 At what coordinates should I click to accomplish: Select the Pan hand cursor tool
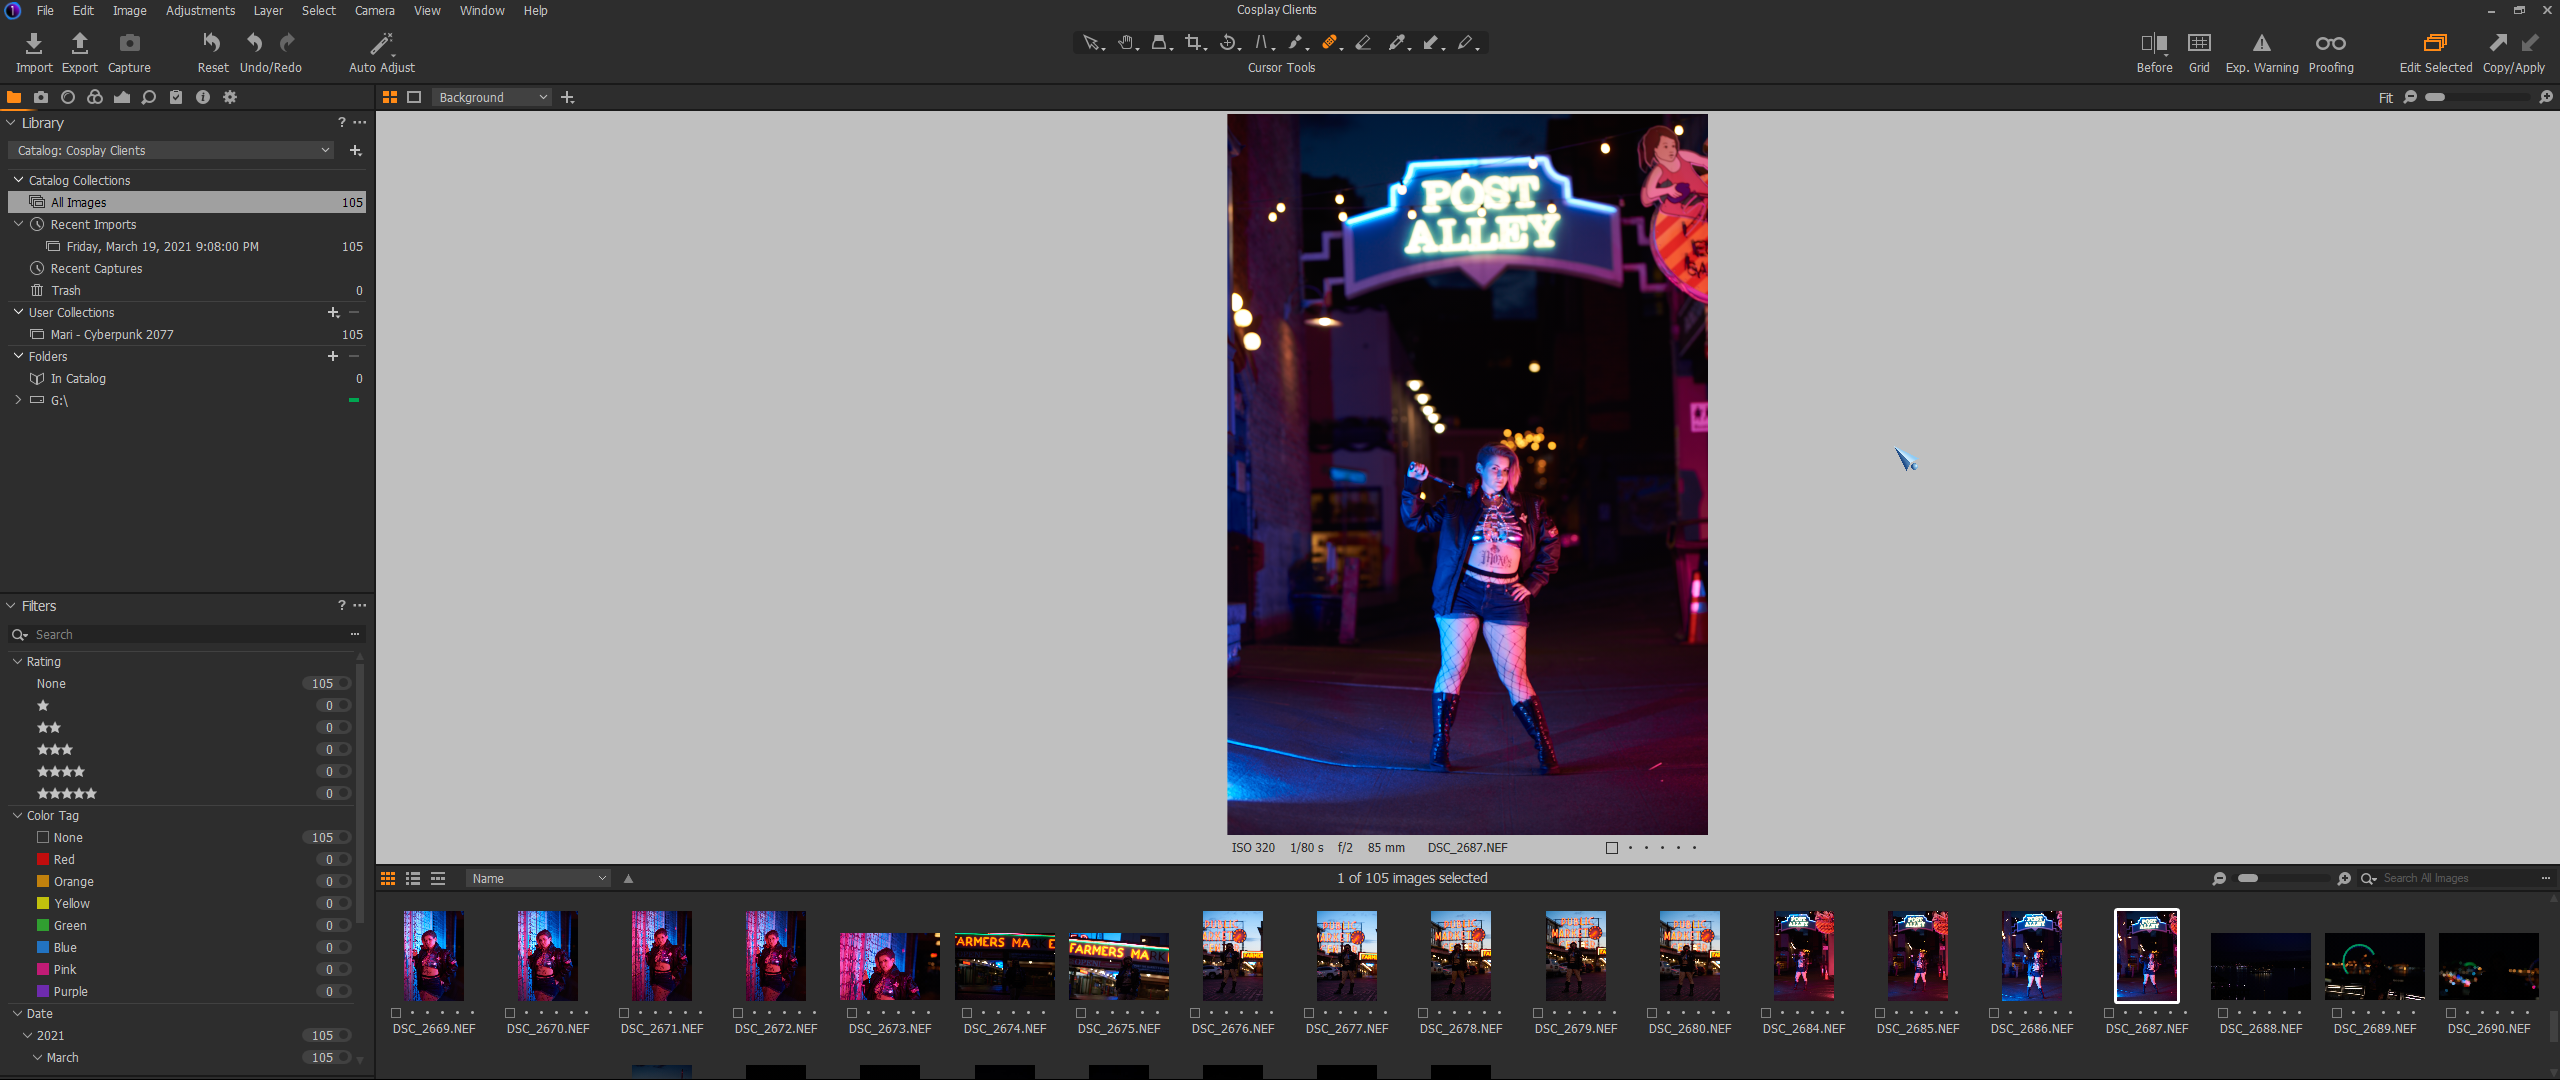[1127, 43]
